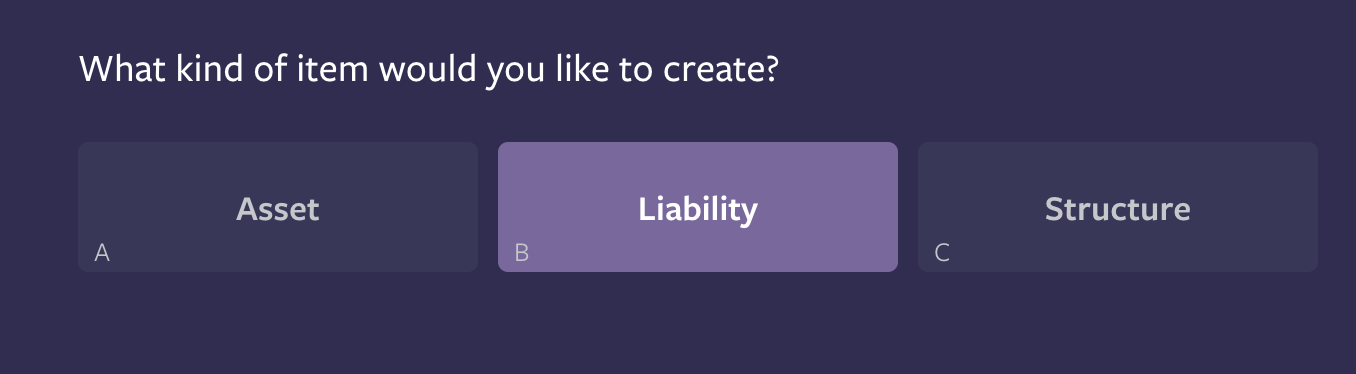This screenshot has width=1356, height=374.
Task: Click the question heading text
Action: (x=428, y=70)
